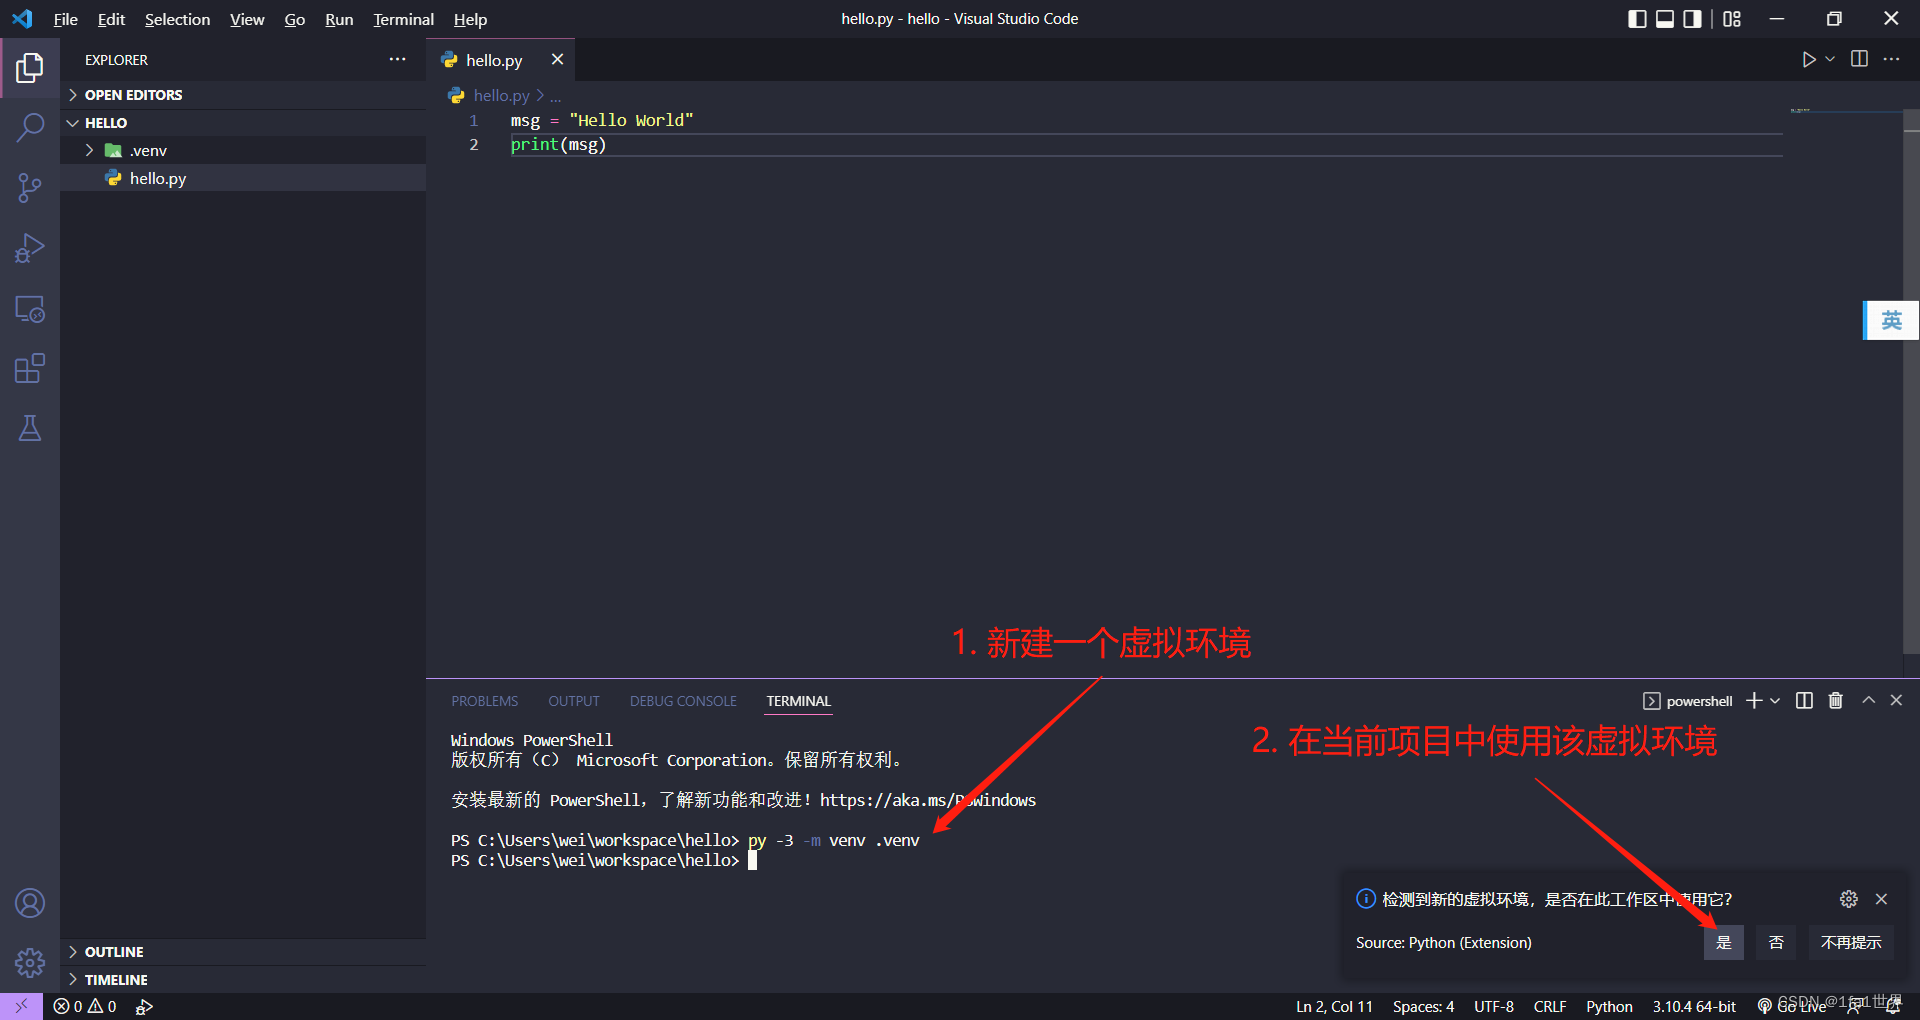Collapse the HELLO folder section

click(243, 123)
